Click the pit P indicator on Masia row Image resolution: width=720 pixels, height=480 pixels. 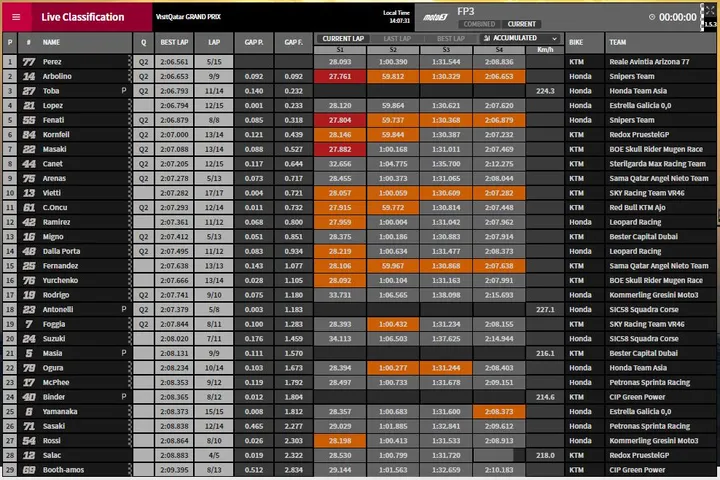point(124,353)
